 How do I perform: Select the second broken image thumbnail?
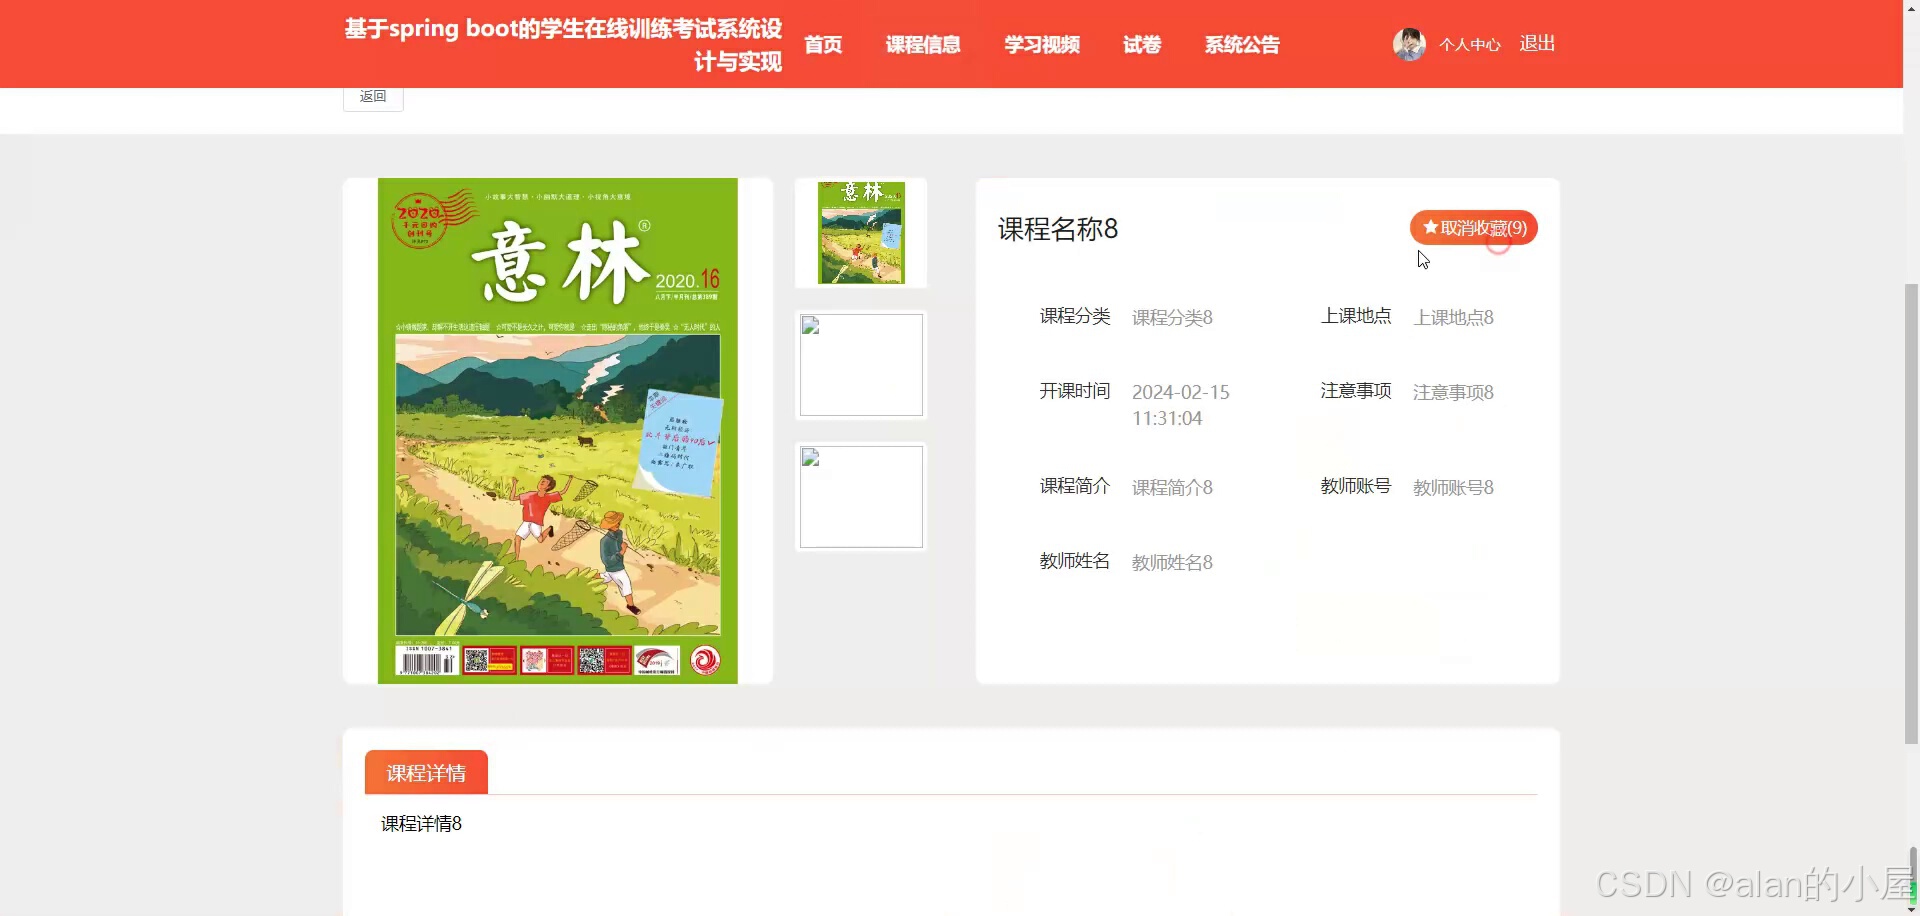861,365
